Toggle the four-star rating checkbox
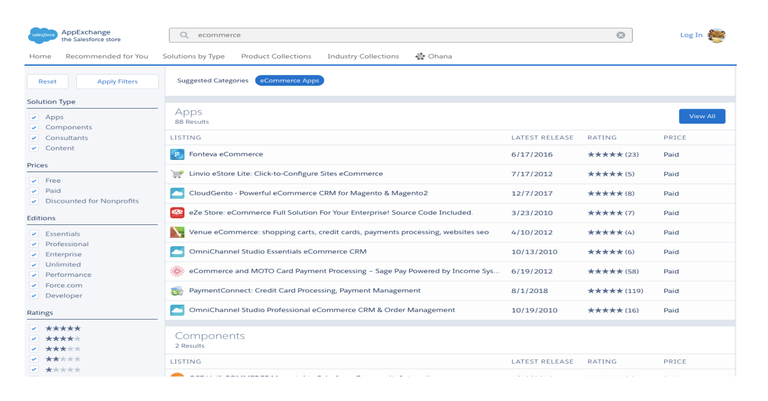Screen dimensions: 768x401 click(34, 339)
